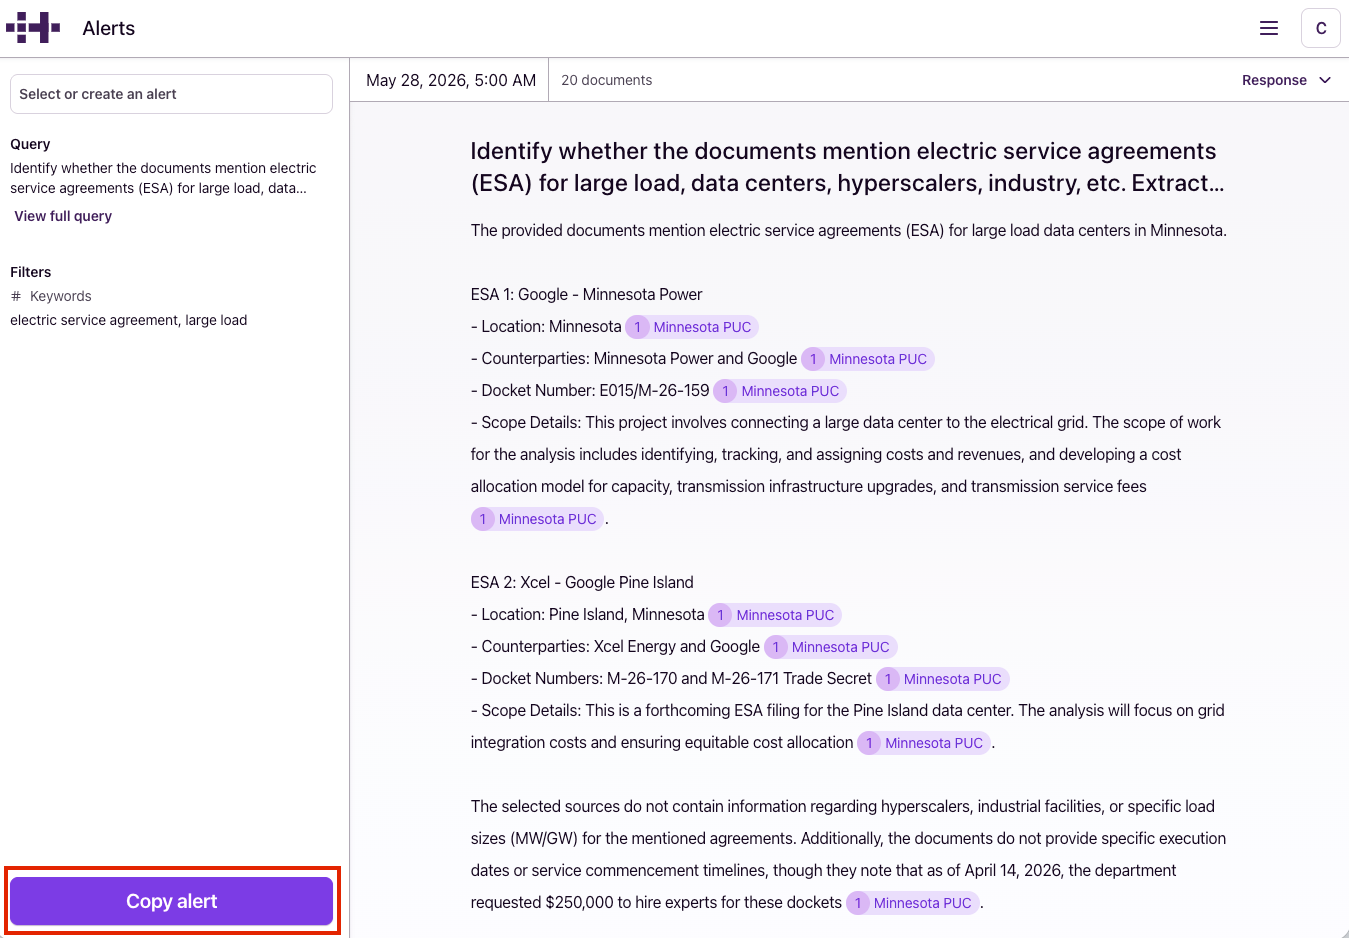Click View full query link
The image size is (1349, 938).
63,216
